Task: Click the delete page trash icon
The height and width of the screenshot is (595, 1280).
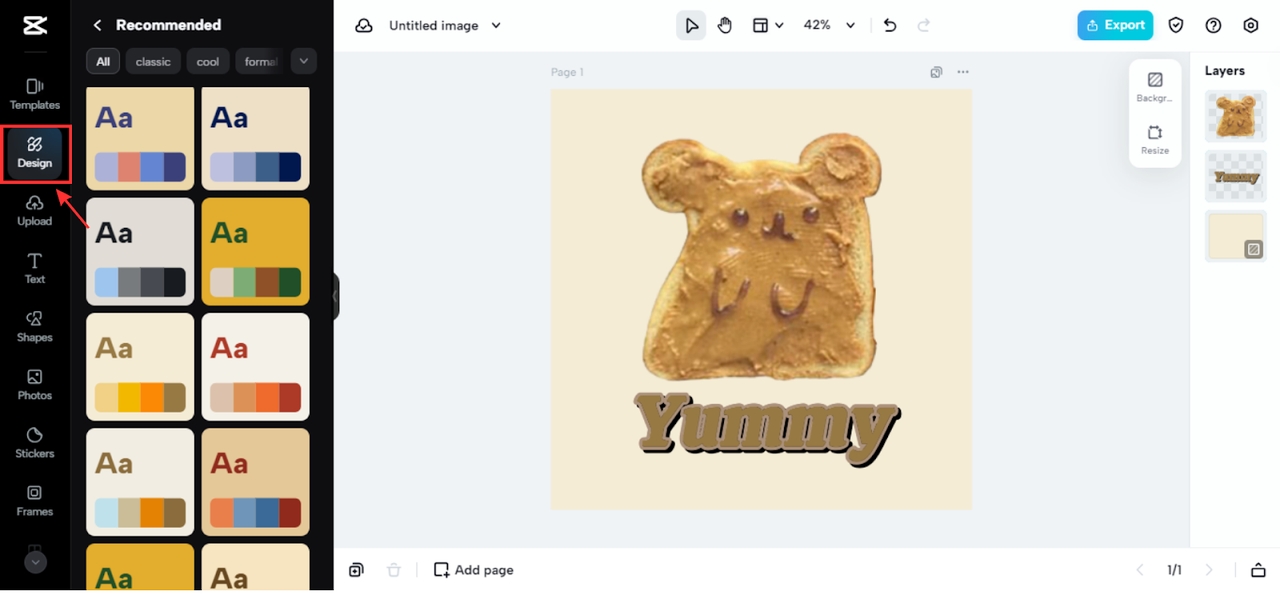Action: click(394, 570)
